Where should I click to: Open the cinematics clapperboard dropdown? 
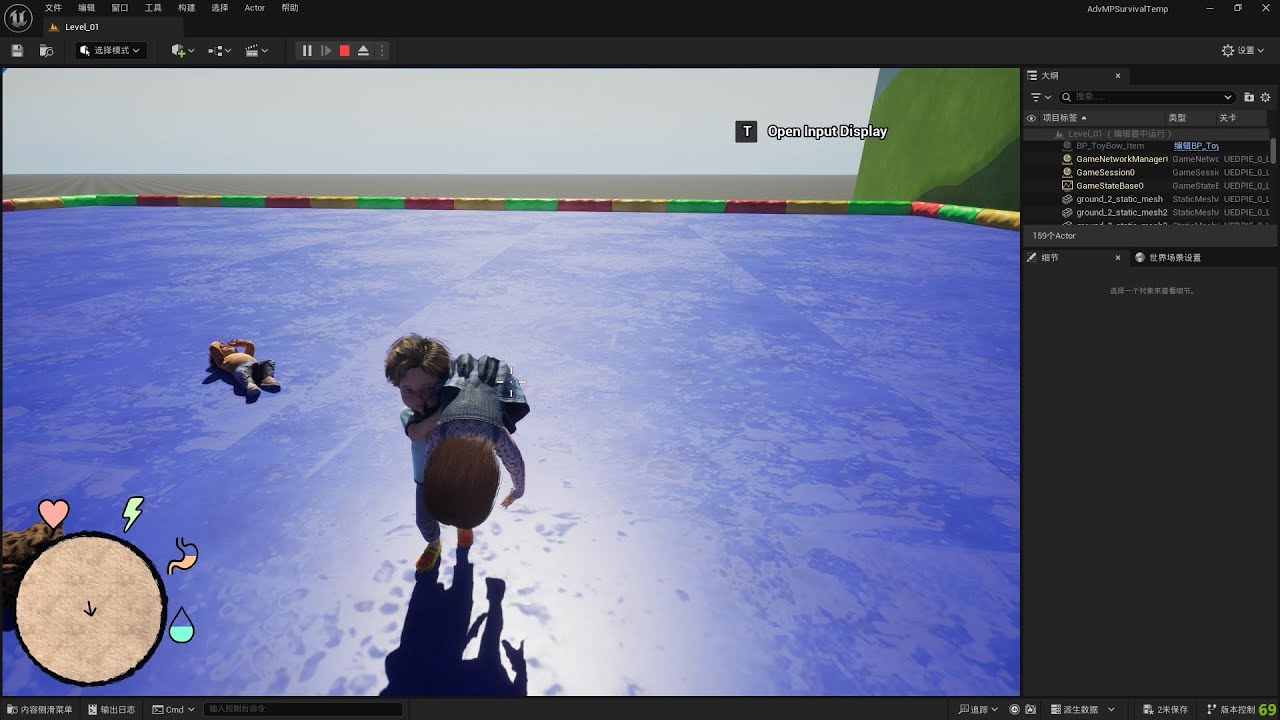click(x=257, y=50)
